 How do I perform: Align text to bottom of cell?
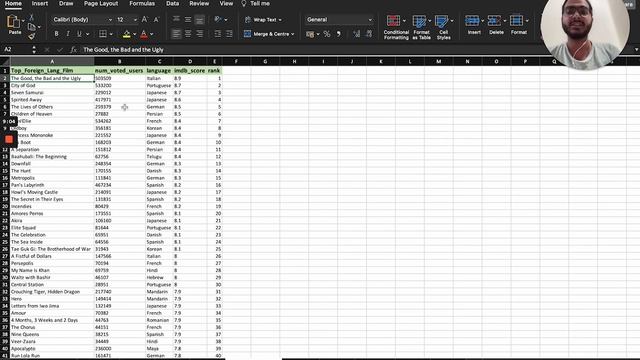tap(199, 19)
